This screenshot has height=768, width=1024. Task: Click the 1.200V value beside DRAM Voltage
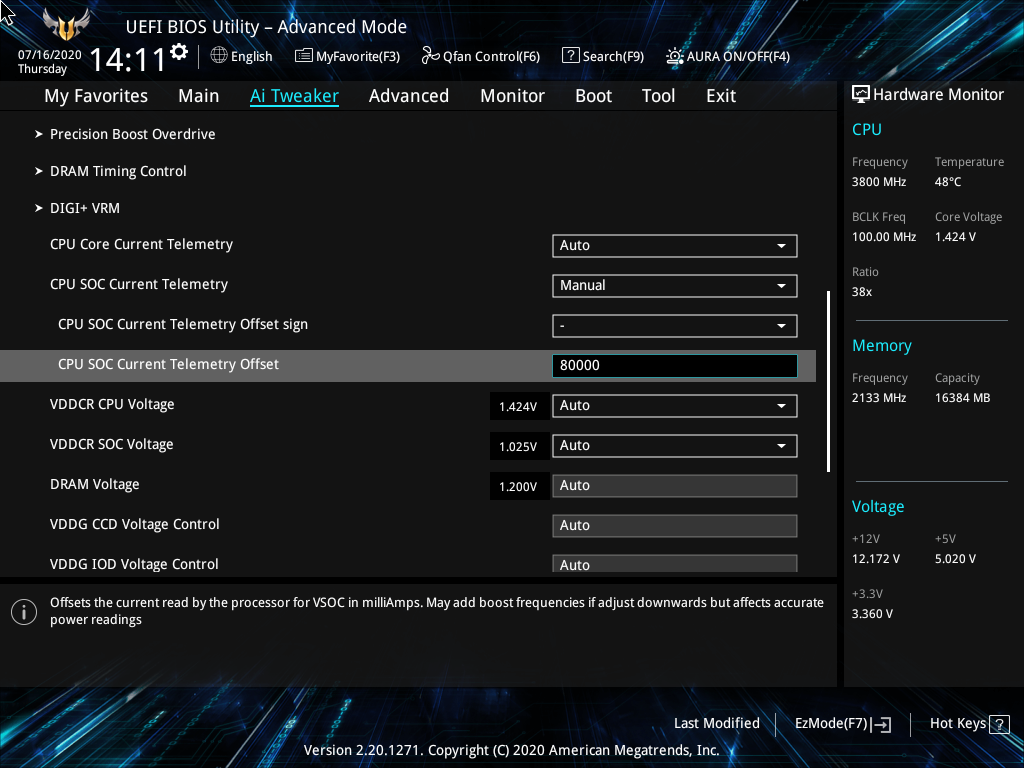pyautogui.click(x=518, y=486)
